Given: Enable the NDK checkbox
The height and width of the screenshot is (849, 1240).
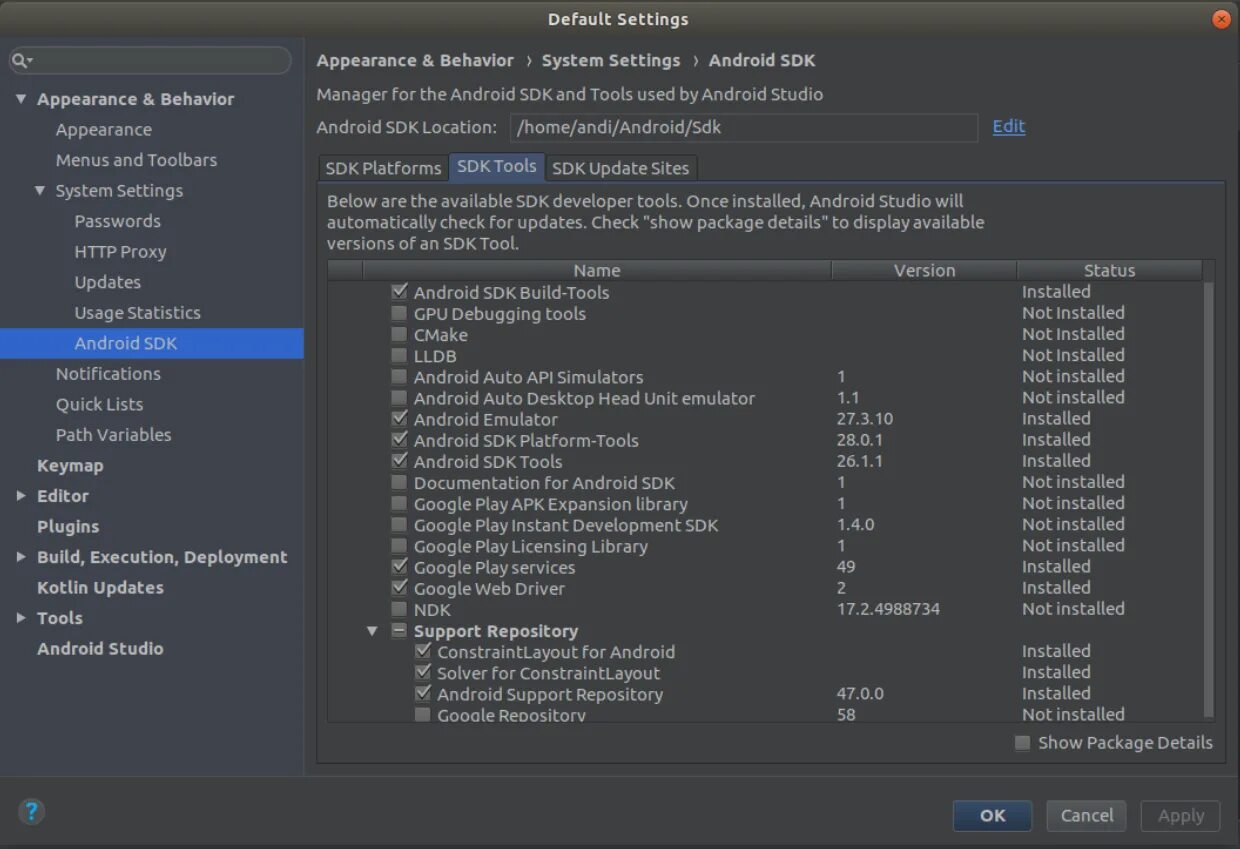Looking at the screenshot, I should pos(399,610).
